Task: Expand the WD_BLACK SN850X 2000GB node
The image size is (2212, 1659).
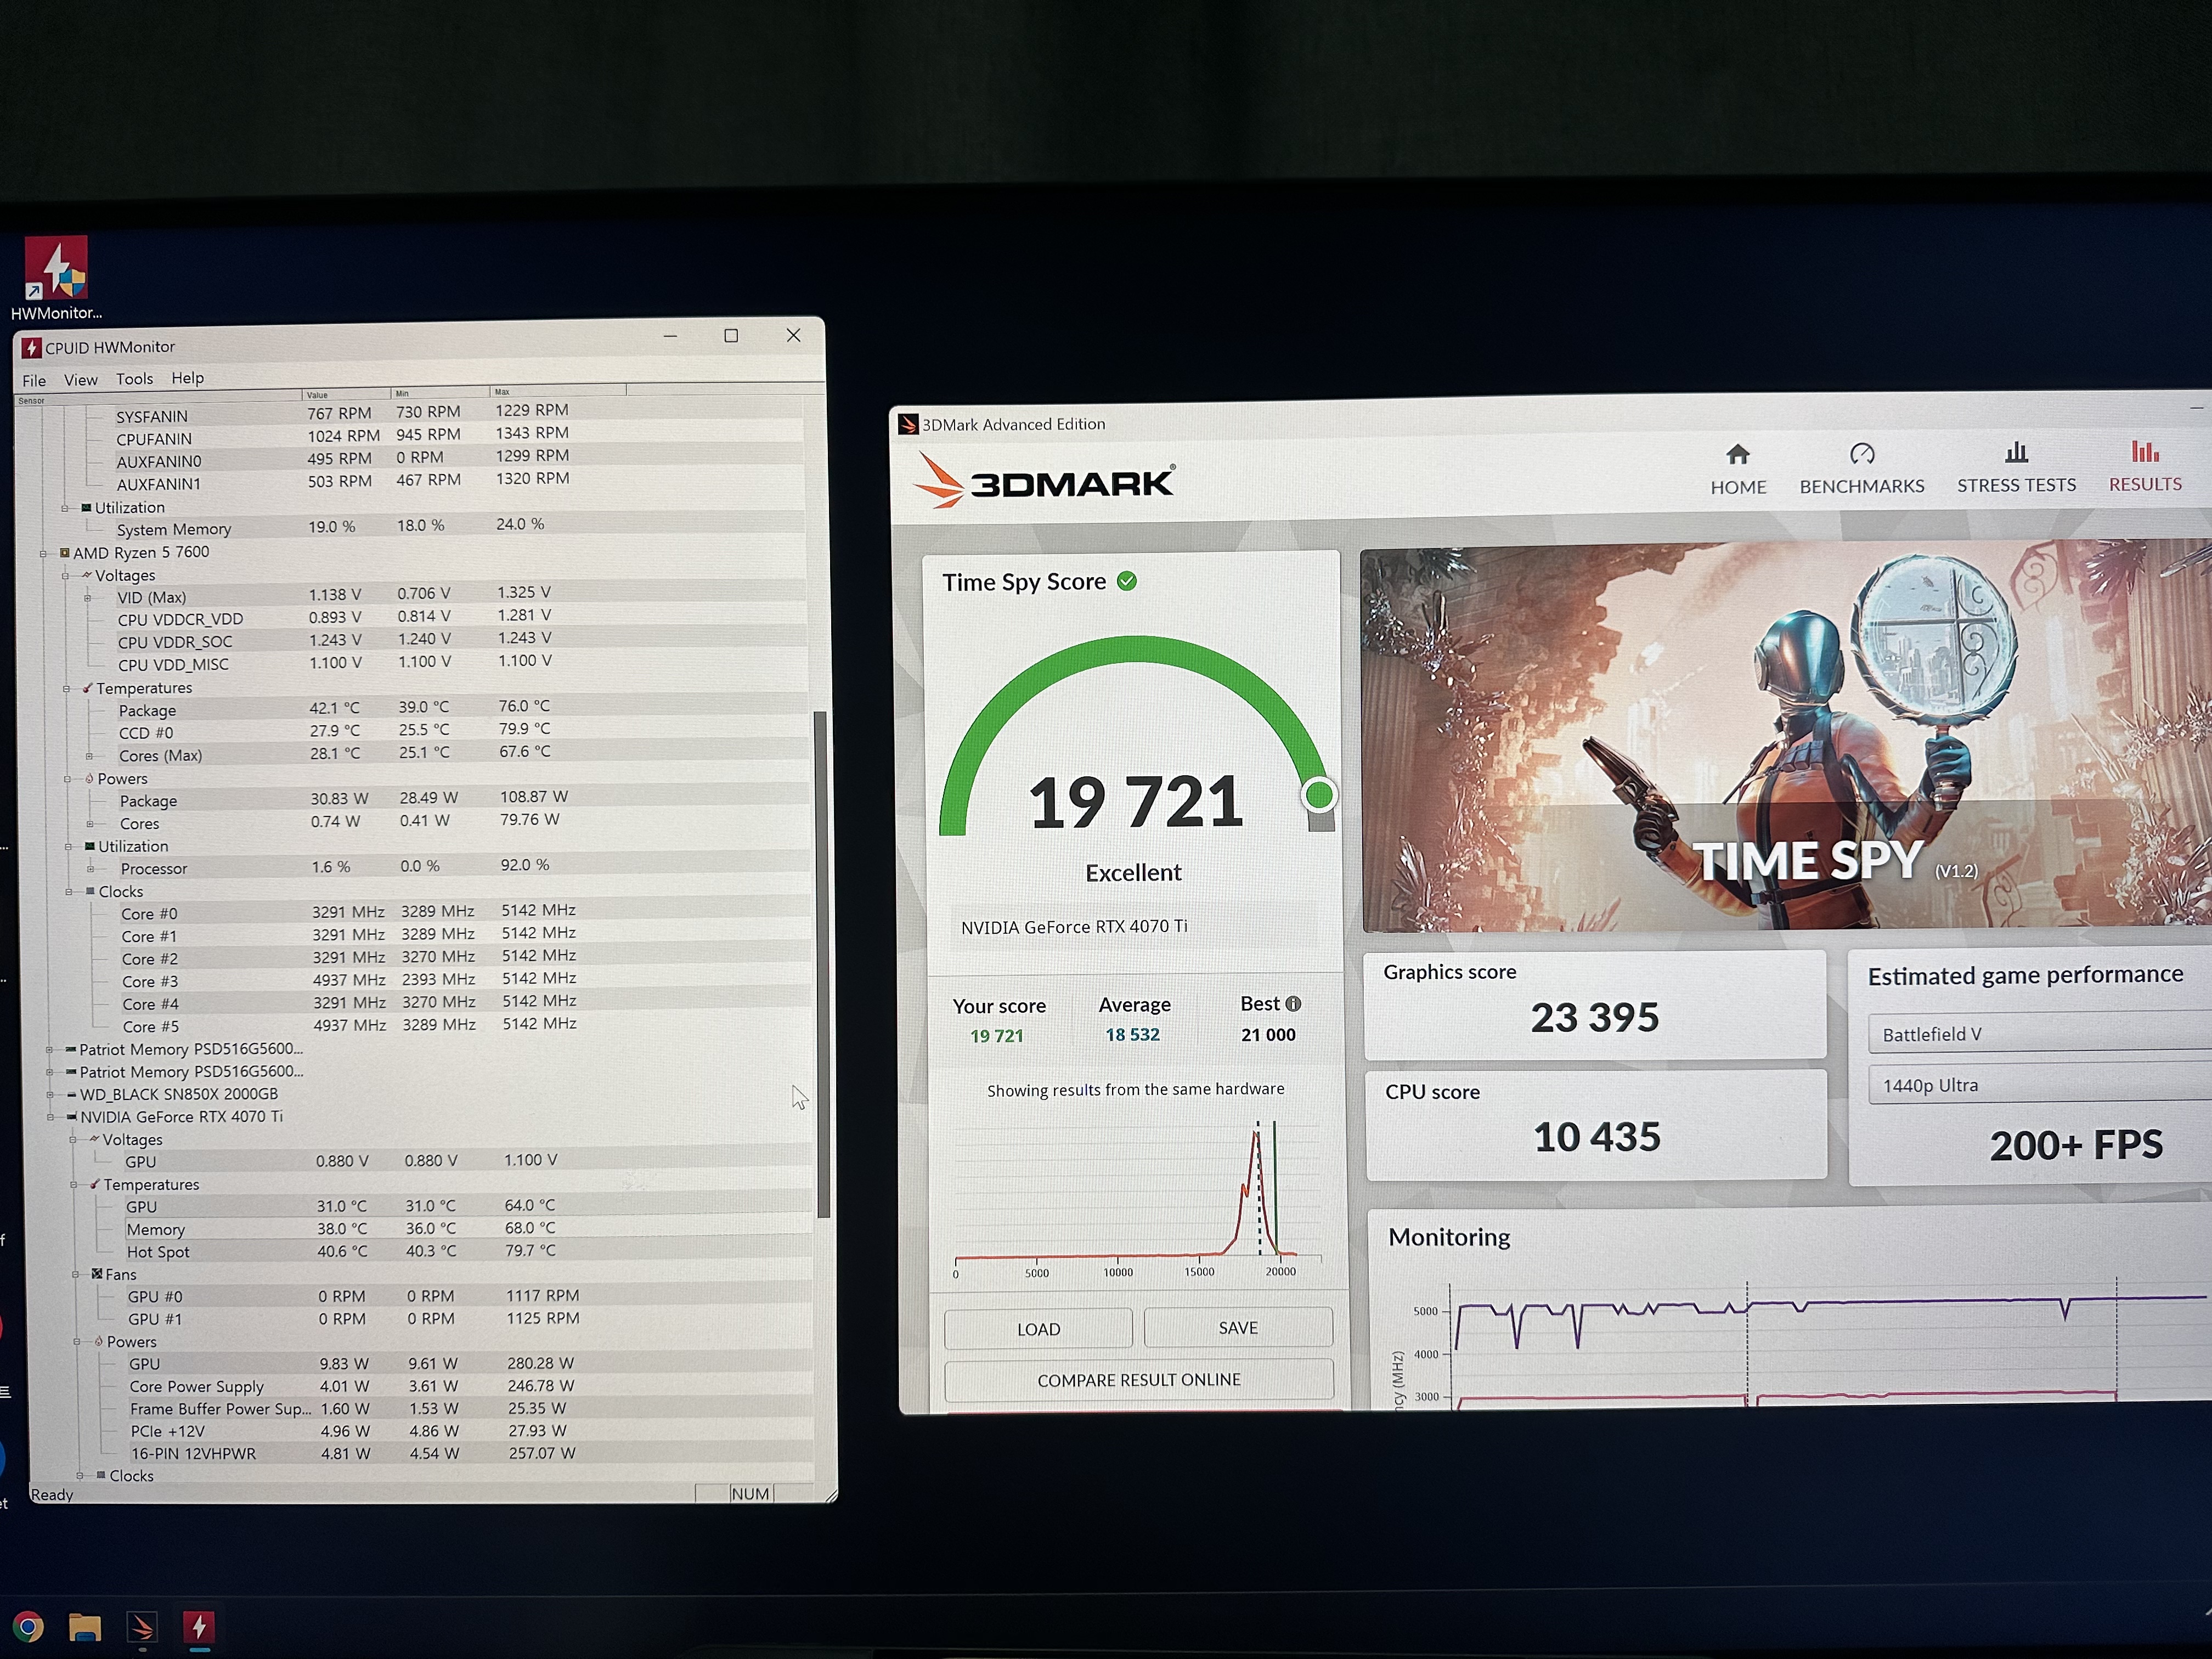Action: point(50,1095)
